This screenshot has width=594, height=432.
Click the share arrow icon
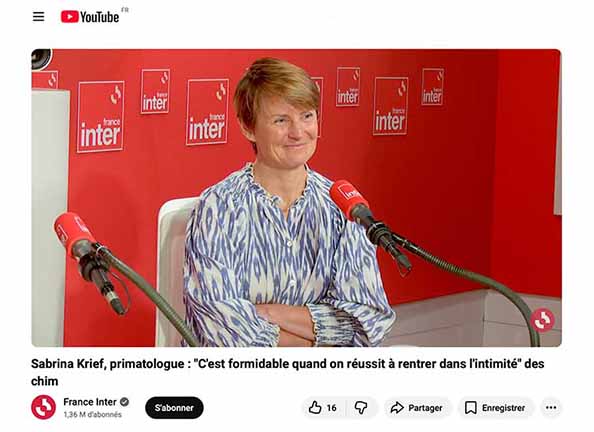397,408
